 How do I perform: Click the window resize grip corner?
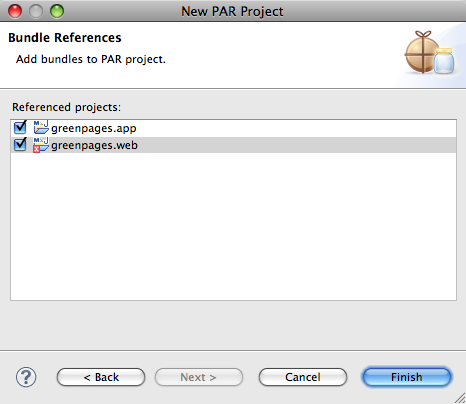pos(460,398)
